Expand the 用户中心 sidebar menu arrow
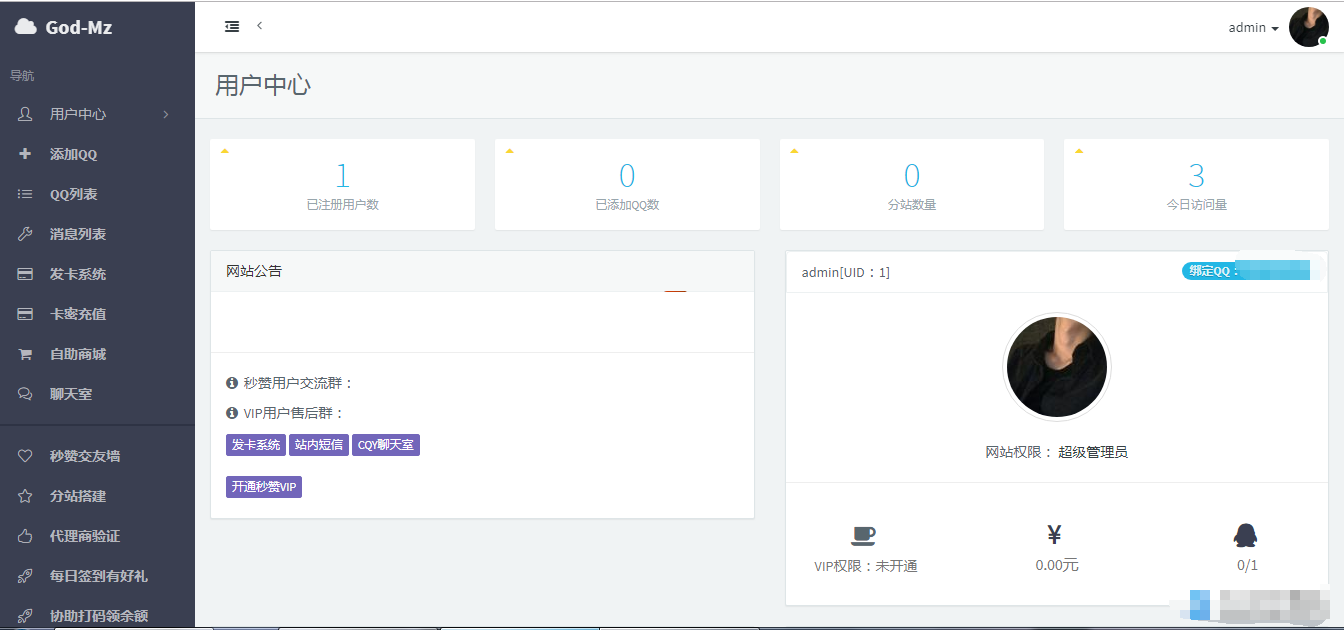 point(166,115)
